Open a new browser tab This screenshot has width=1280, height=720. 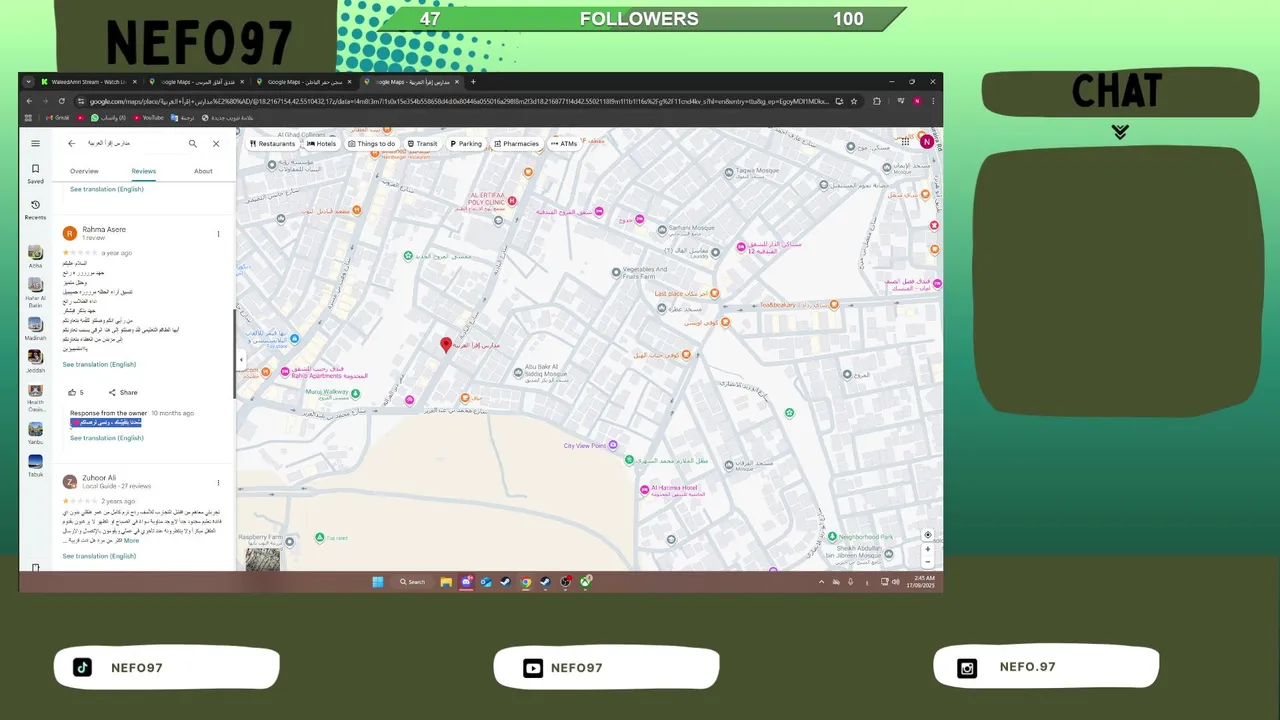(x=473, y=82)
